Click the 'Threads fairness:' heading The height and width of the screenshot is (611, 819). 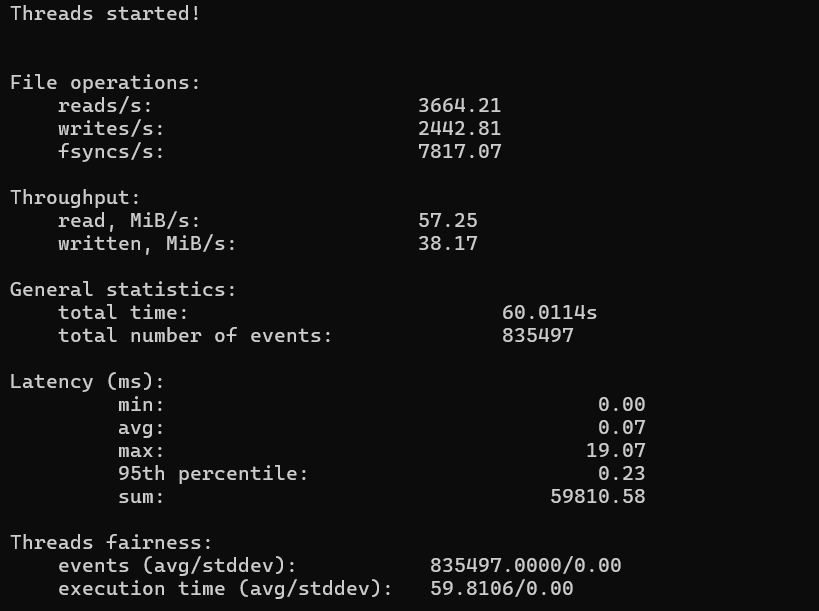(111, 542)
